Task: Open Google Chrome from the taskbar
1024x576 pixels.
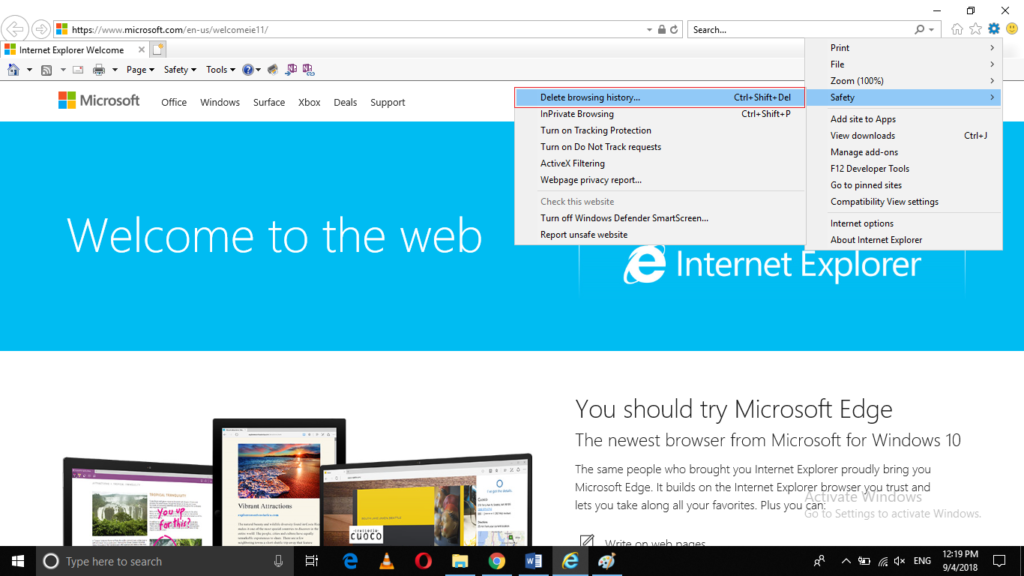Action: tap(496, 561)
